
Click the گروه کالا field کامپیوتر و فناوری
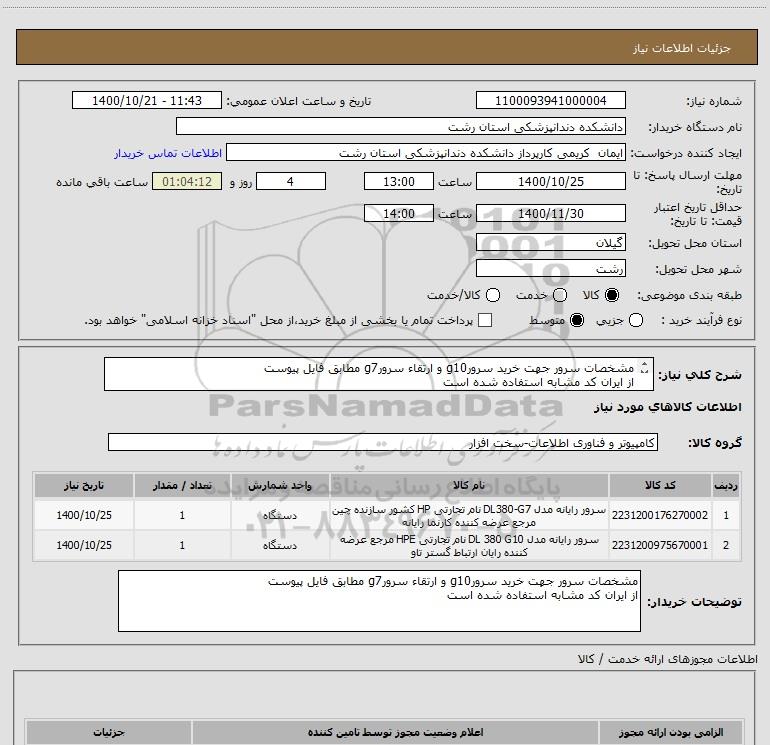383,442
